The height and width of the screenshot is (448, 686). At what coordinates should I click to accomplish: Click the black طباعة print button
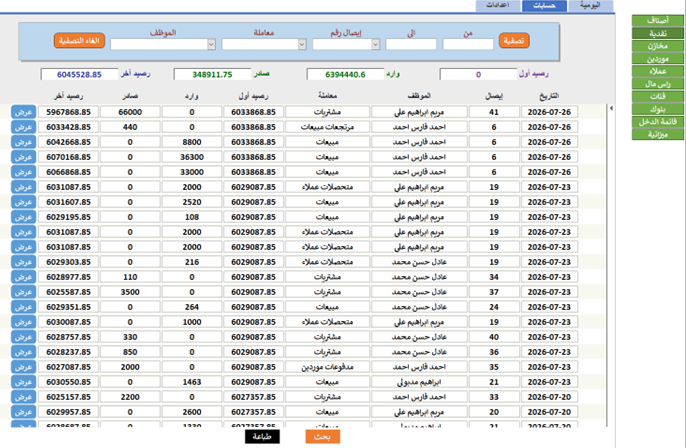pos(262,437)
